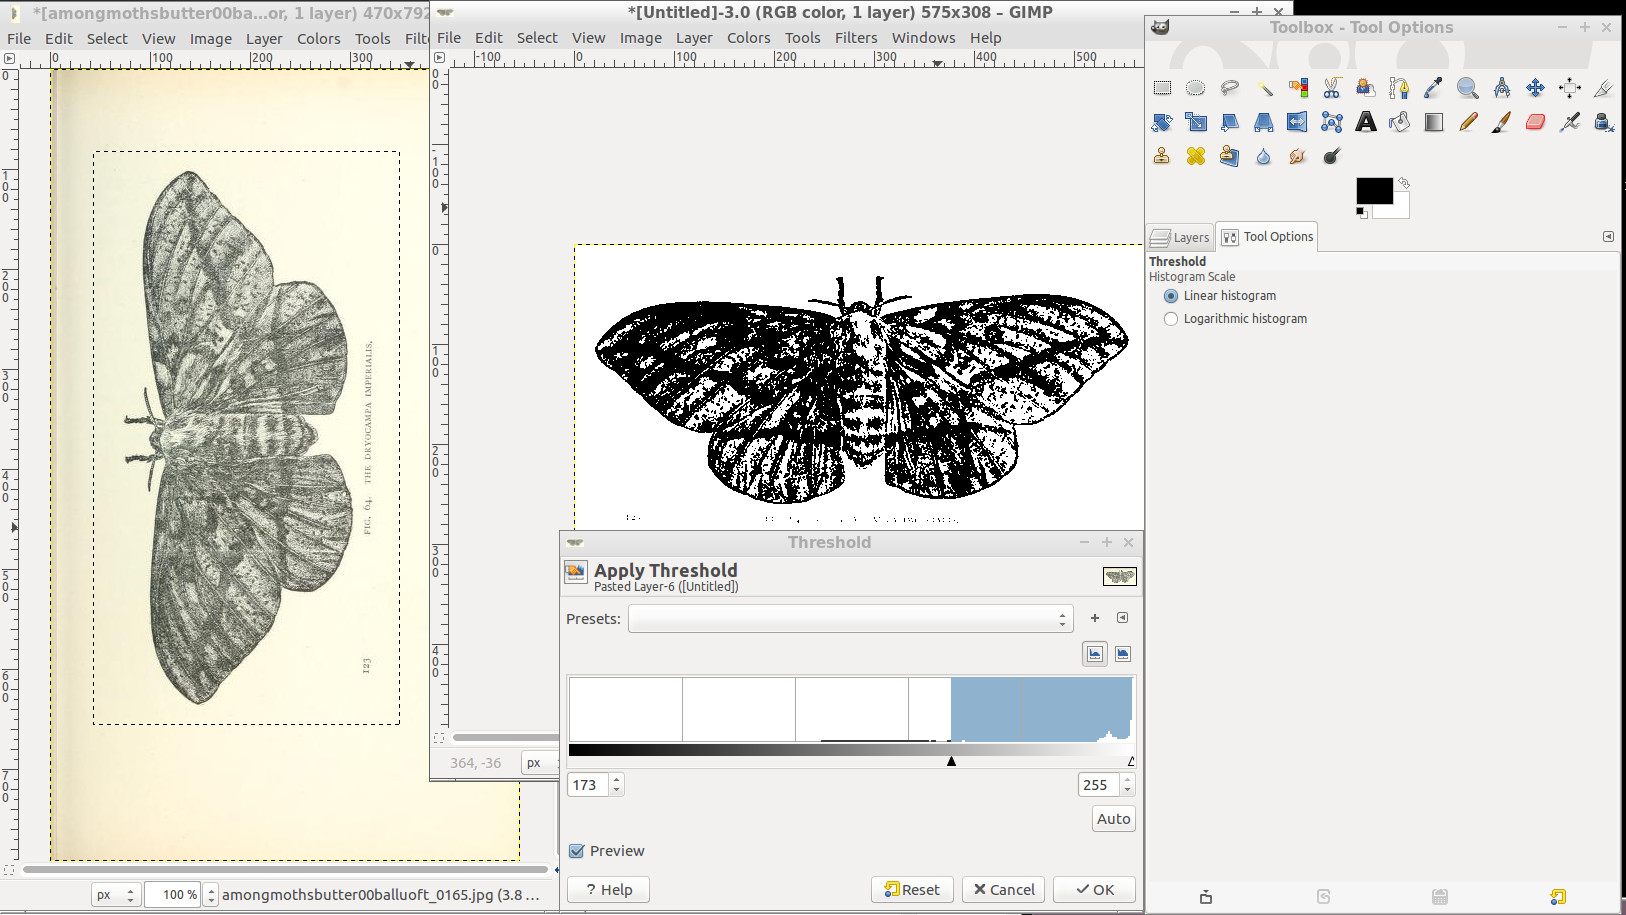
Task: Select the Crop knife tool
Action: (x=1604, y=88)
